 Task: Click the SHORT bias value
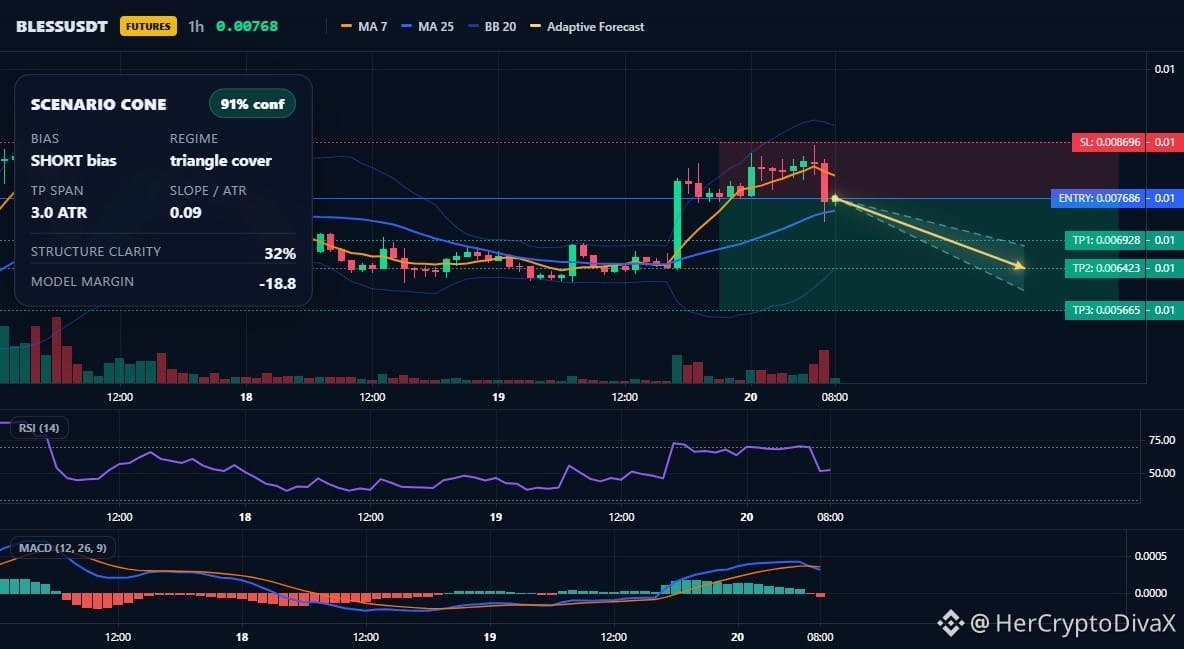[74, 160]
